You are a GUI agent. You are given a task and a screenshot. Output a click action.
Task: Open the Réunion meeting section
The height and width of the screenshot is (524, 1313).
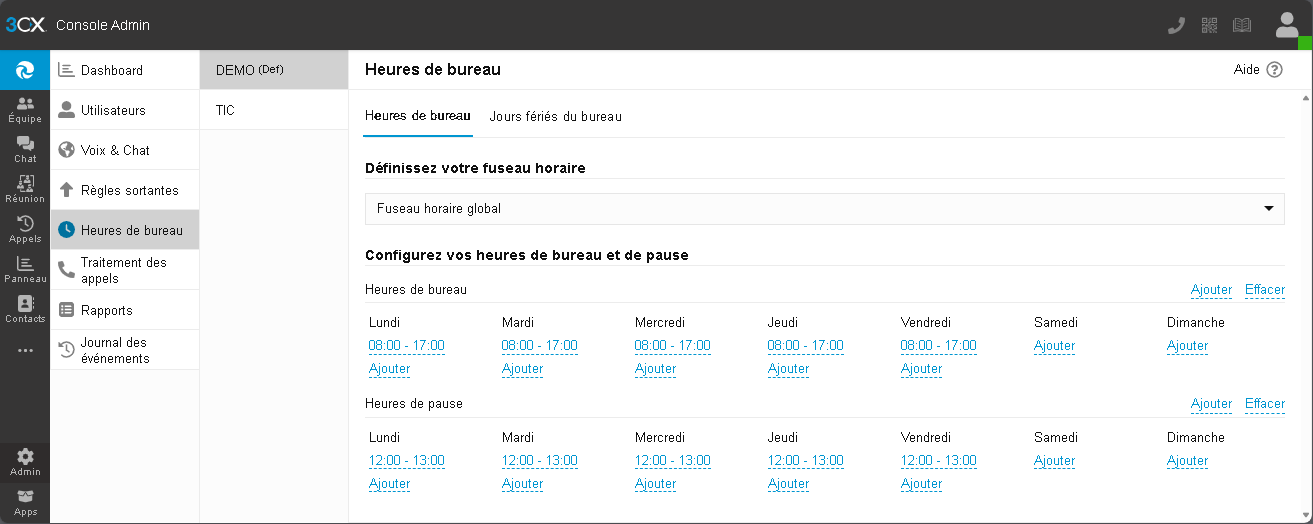pyautogui.click(x=25, y=190)
